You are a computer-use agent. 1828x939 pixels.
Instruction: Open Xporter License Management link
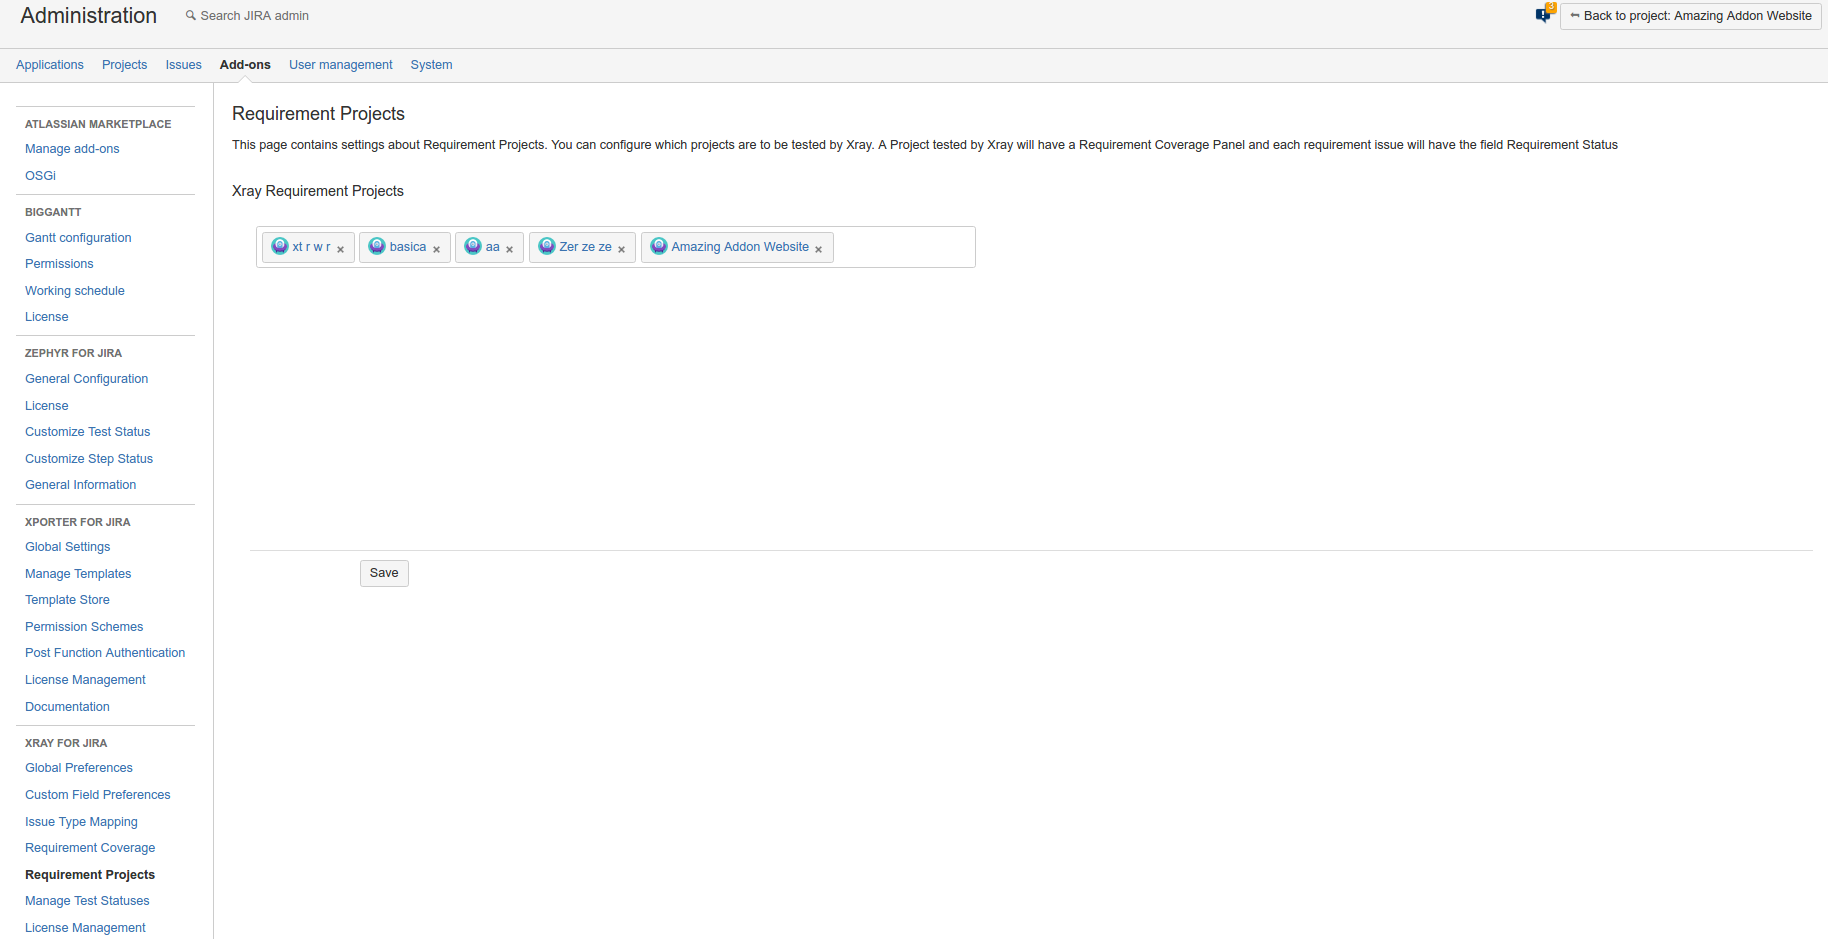point(85,680)
